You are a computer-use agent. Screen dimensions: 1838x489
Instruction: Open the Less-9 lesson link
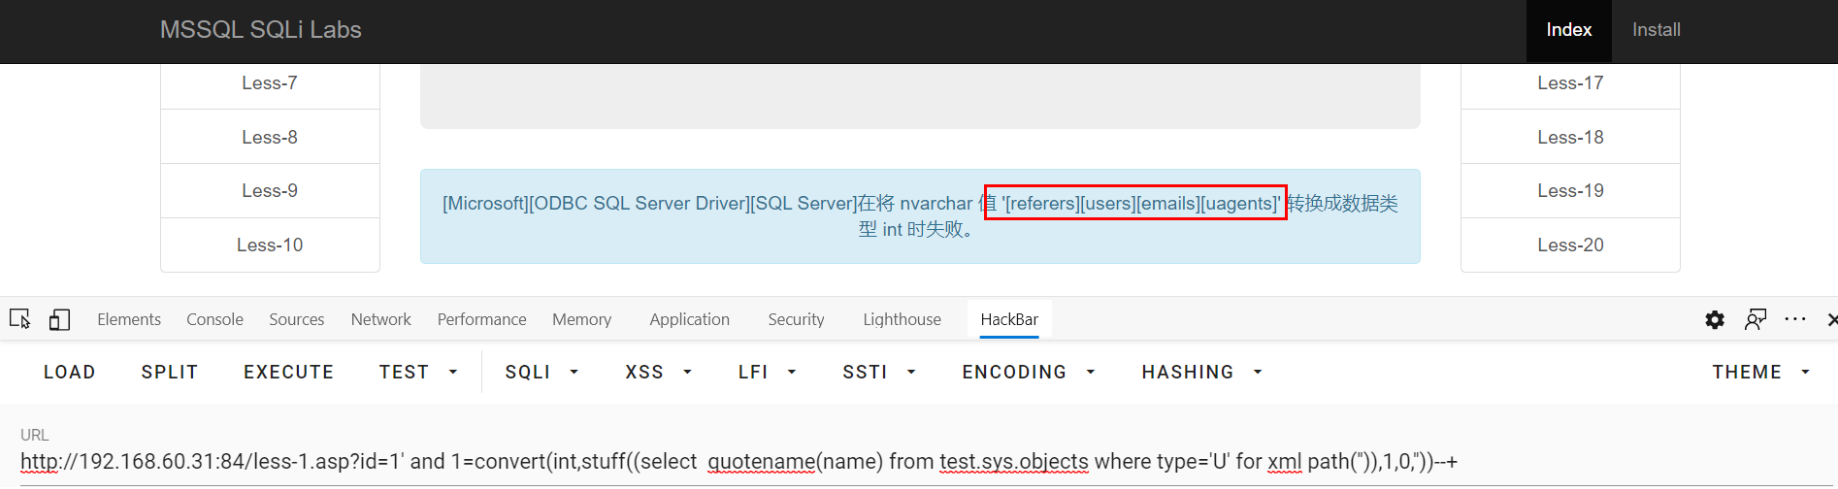pyautogui.click(x=270, y=191)
